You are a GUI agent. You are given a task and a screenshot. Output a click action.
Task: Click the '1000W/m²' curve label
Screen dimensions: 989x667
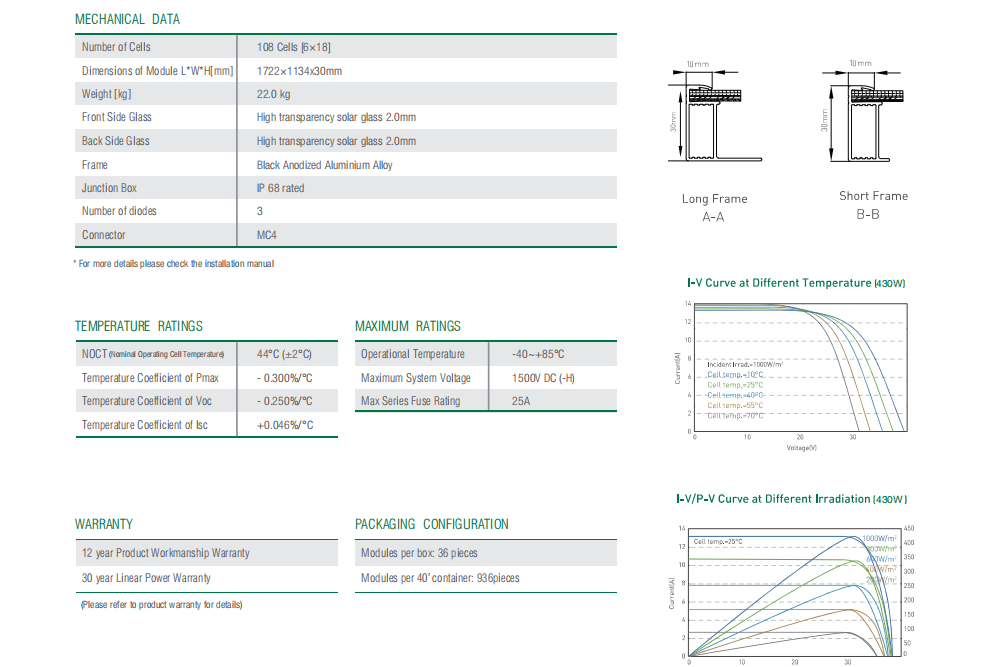pos(879,539)
